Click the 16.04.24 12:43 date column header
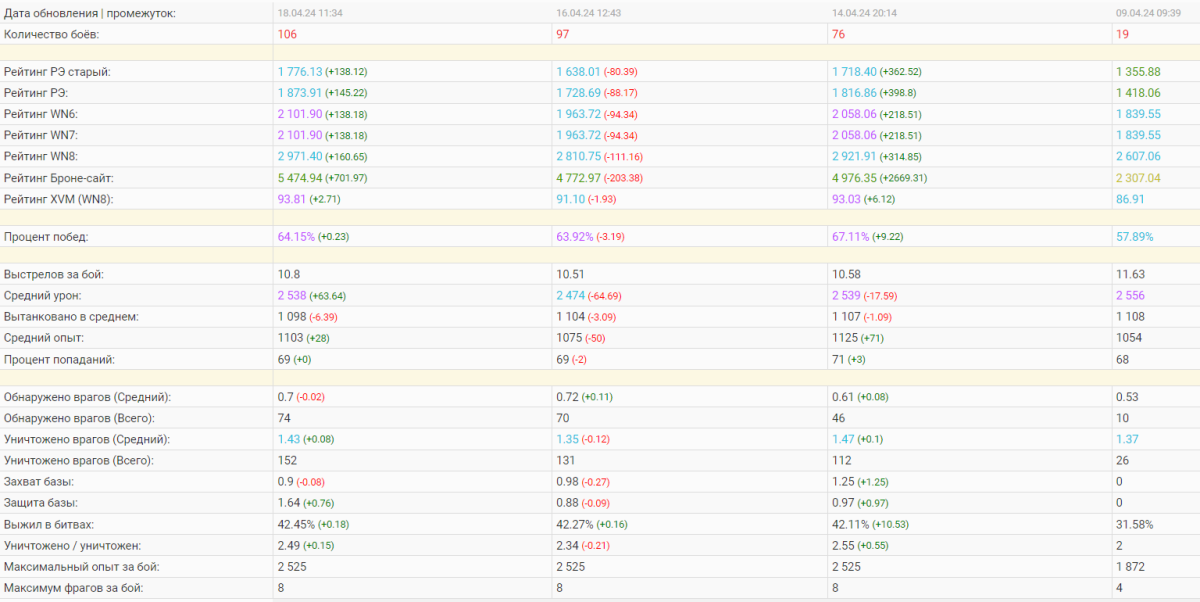 [588, 12]
